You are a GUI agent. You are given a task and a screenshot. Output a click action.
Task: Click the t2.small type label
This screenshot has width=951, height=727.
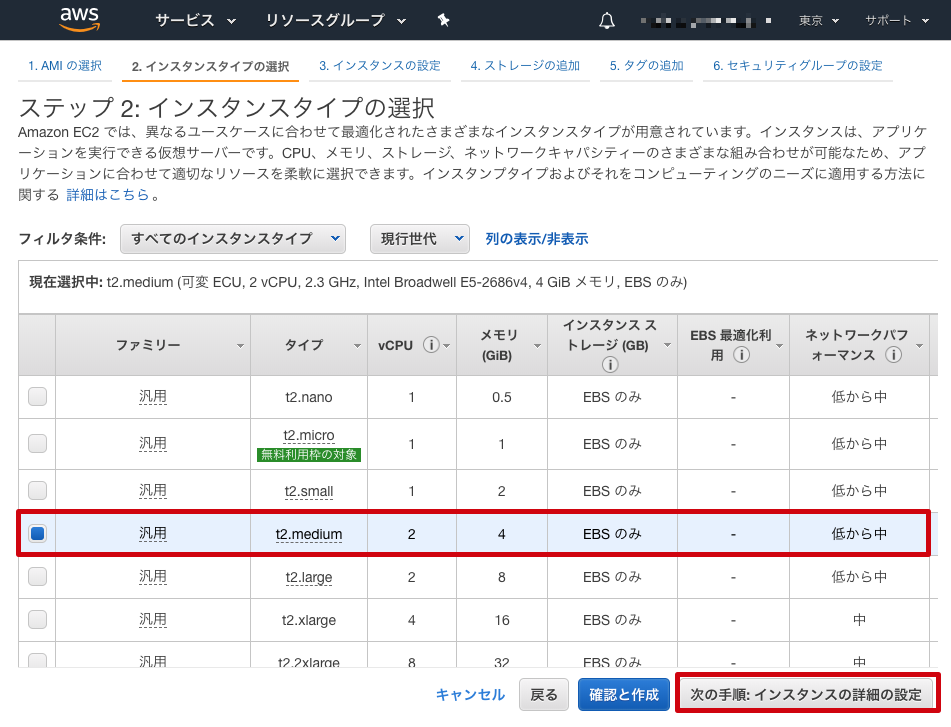(x=309, y=491)
